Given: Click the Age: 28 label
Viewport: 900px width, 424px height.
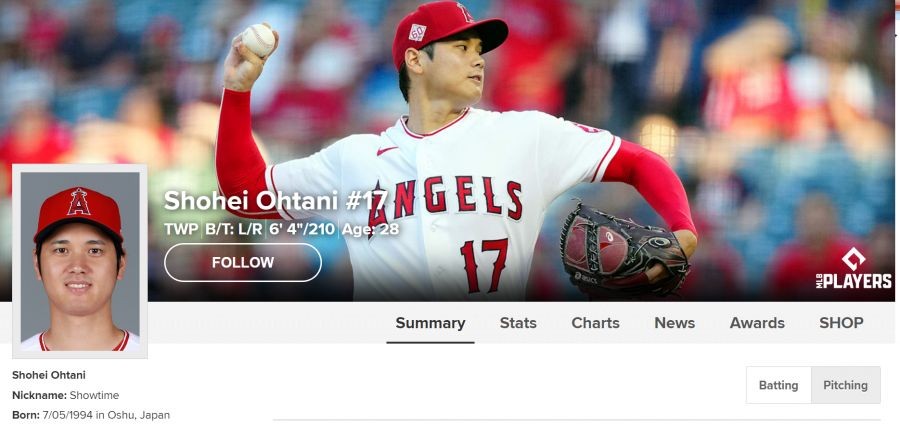Looking at the screenshot, I should click(x=370, y=229).
